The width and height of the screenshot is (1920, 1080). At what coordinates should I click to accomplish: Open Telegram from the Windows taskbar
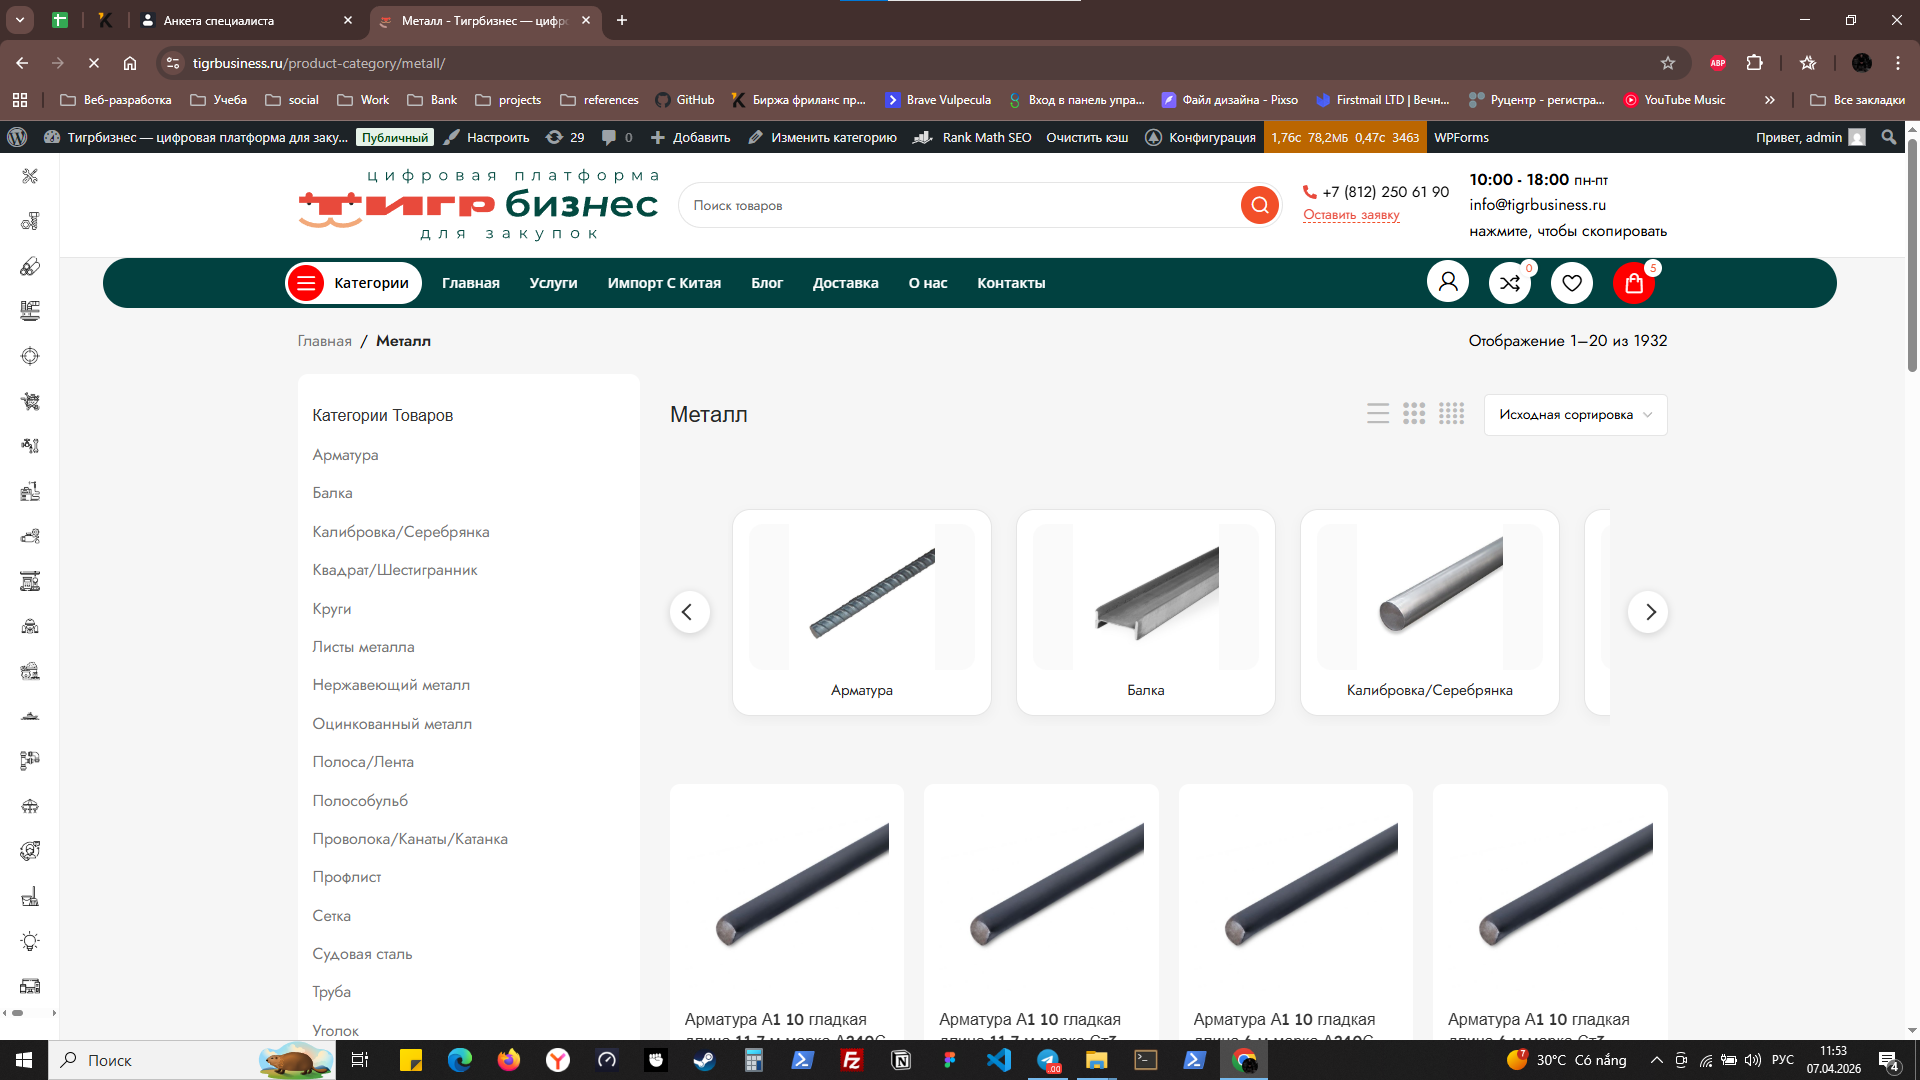1048,1060
